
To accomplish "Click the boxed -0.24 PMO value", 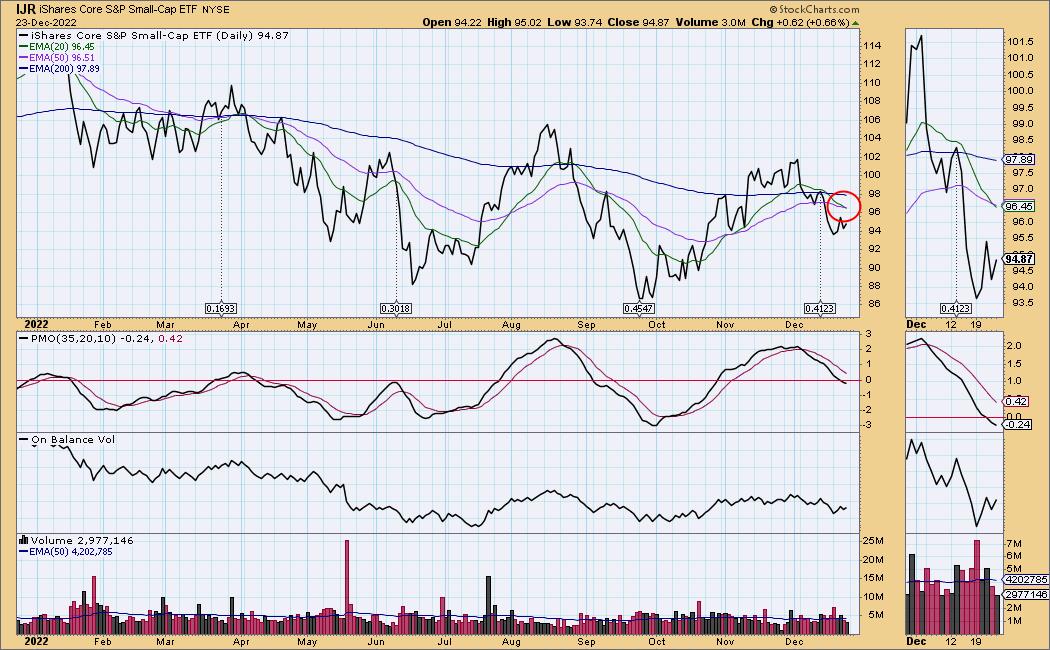I will pyautogui.click(x=1017, y=424).
